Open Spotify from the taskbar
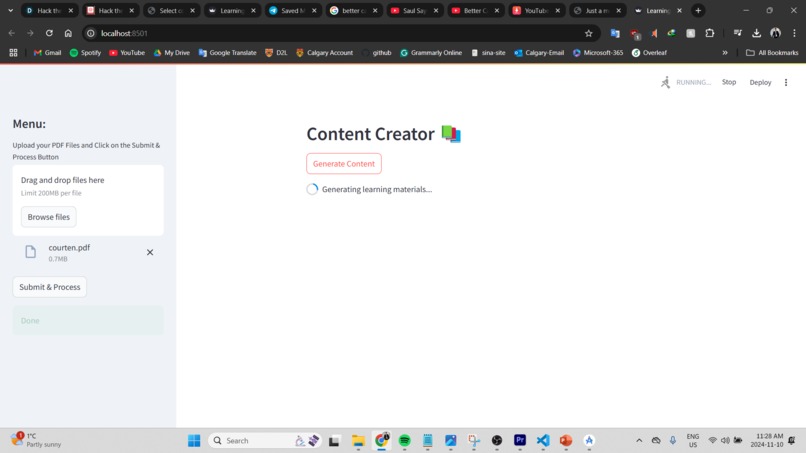 pyautogui.click(x=405, y=441)
